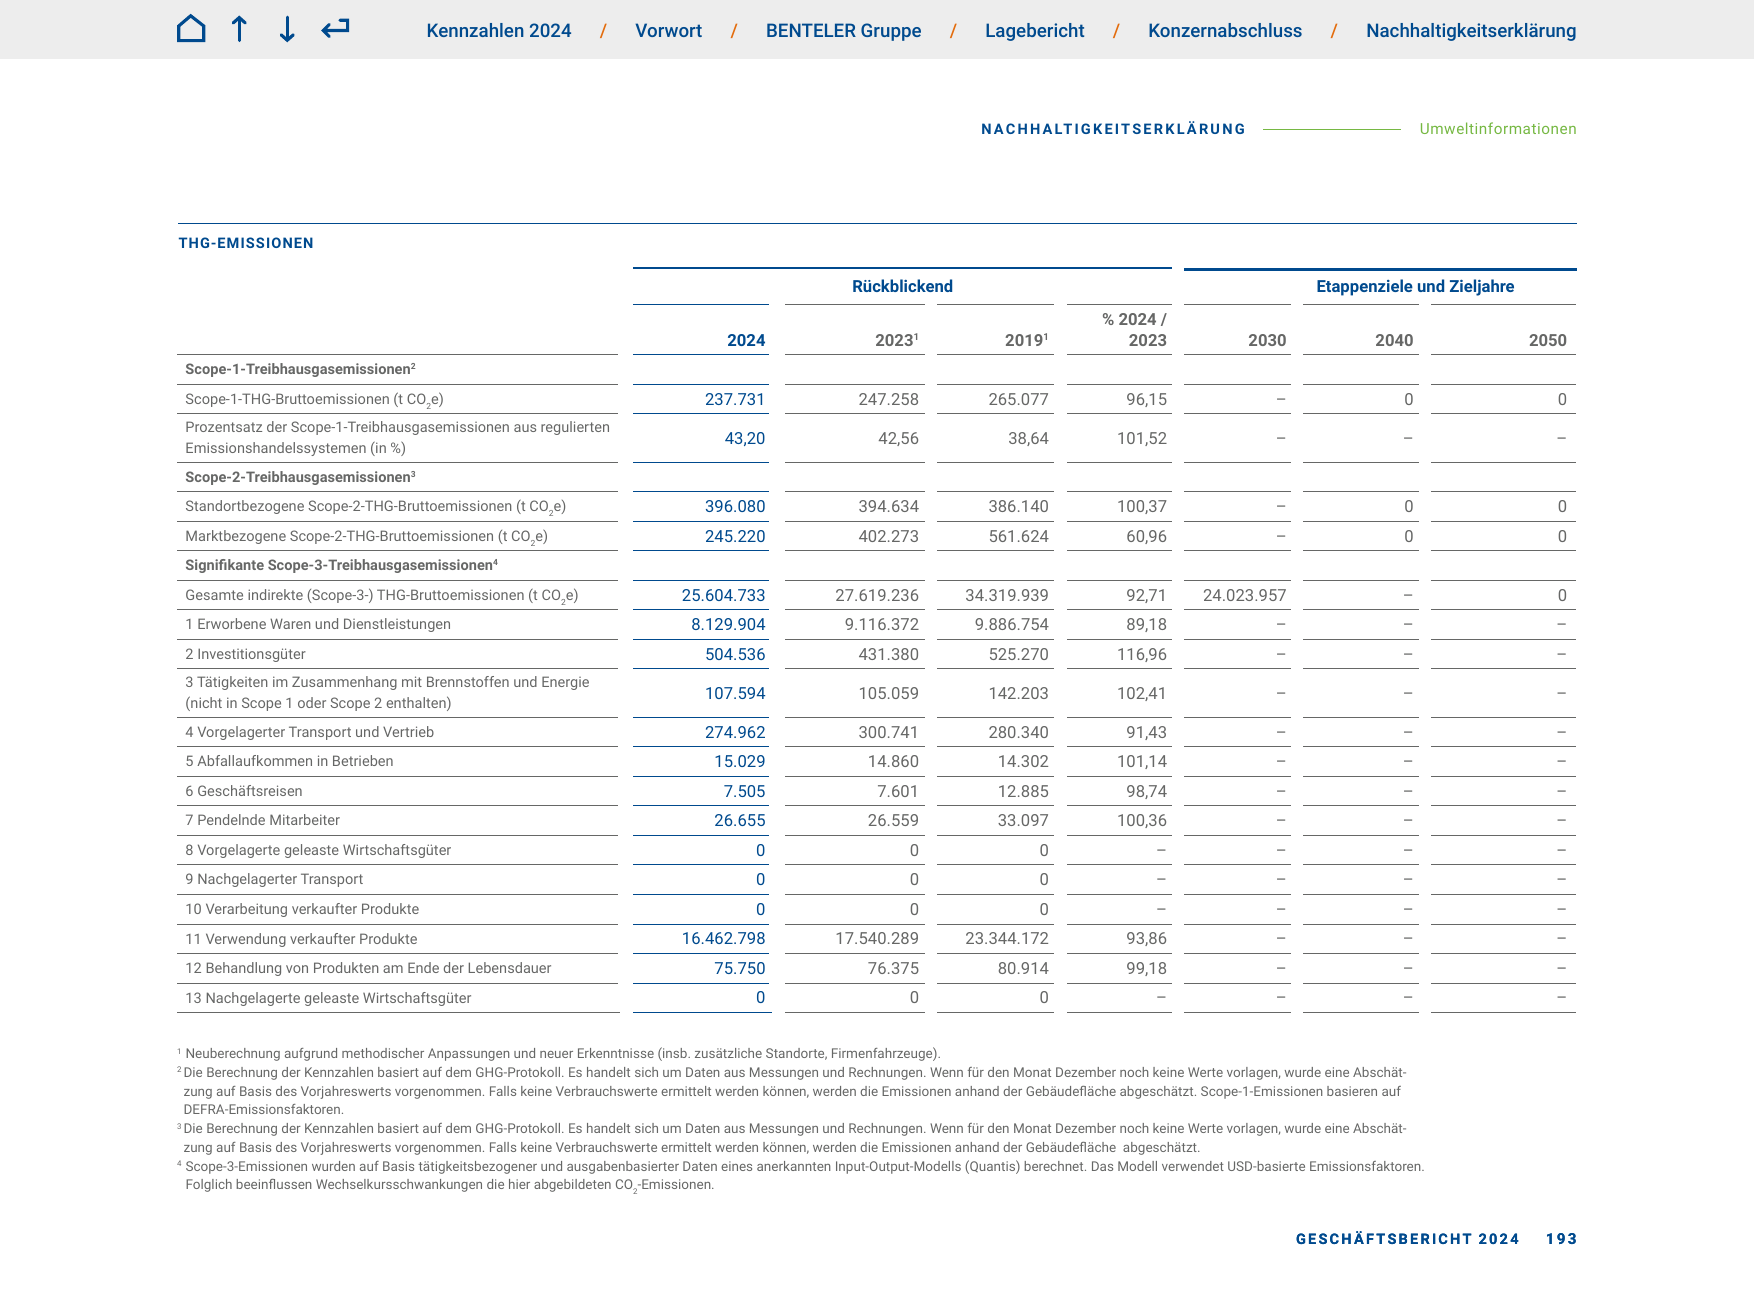This screenshot has height=1300, width=1754.
Task: Navigate to BENTELER Gruppe section
Action: pos(844,31)
